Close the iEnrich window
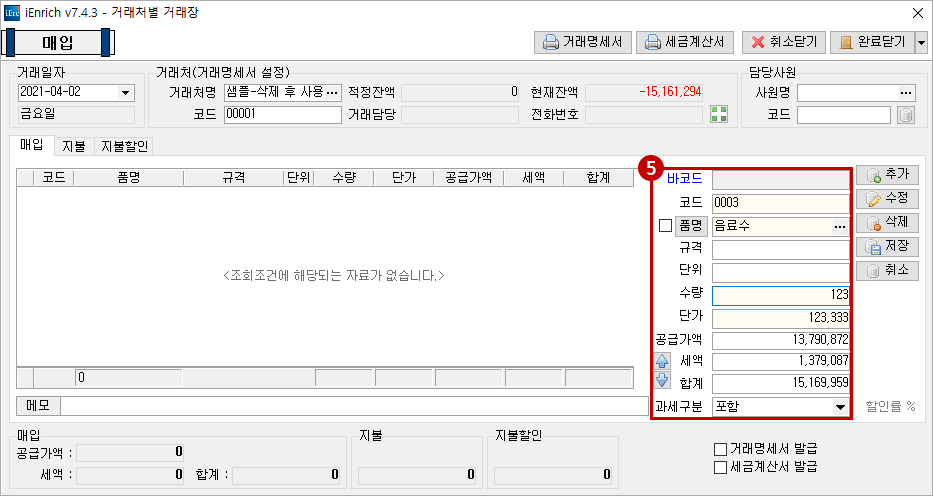The width and height of the screenshot is (933, 496). tap(917, 12)
